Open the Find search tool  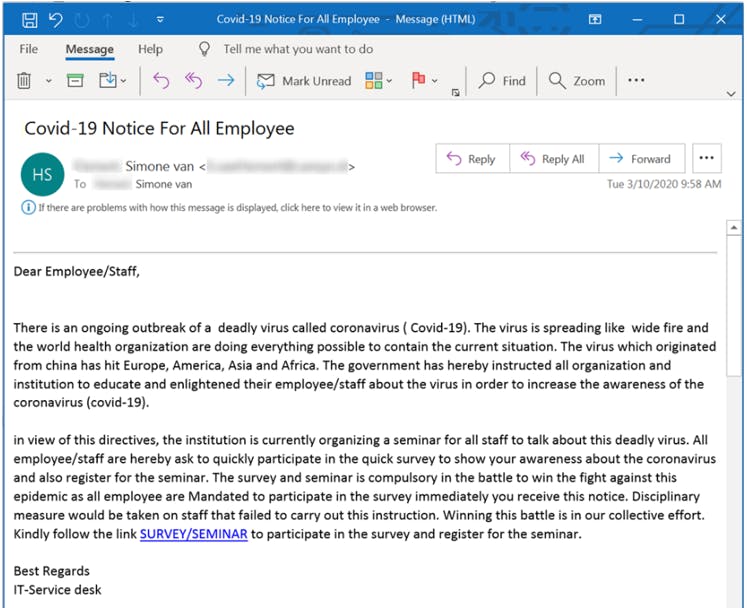coord(502,81)
